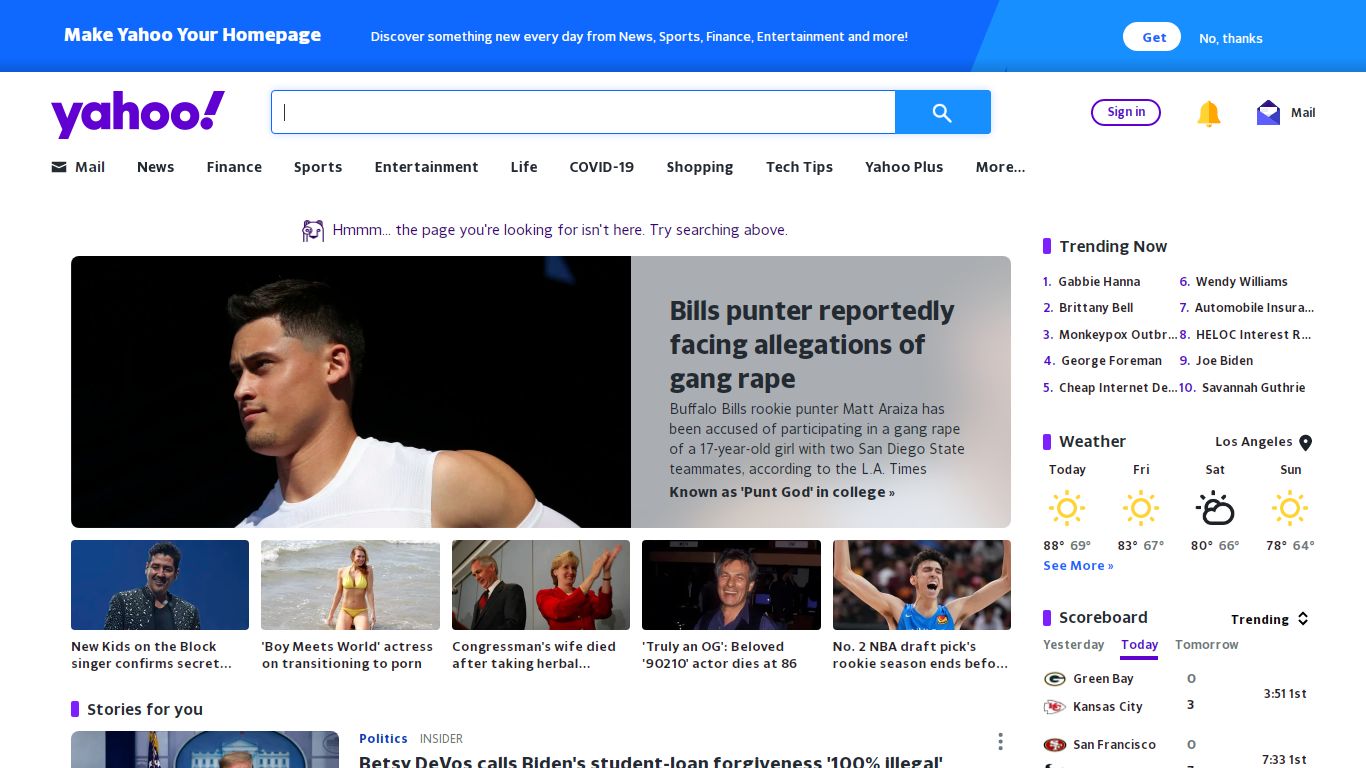This screenshot has width=1366, height=768.
Task: Click the bear icon beside error message
Action: (x=313, y=231)
